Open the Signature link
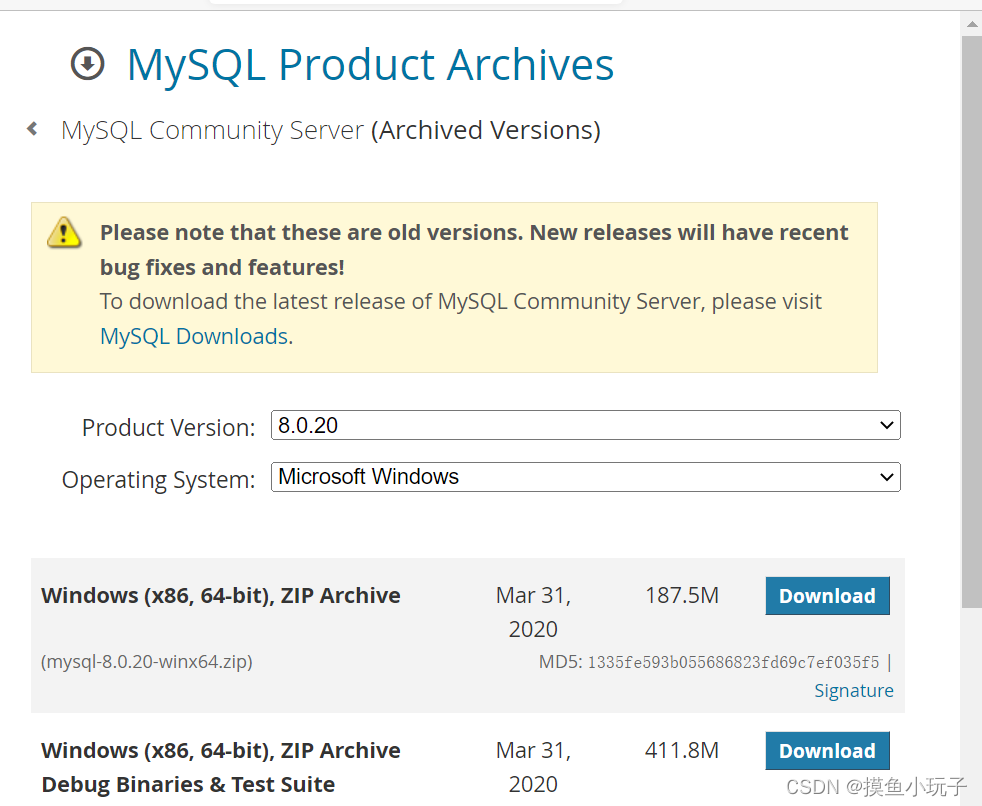This screenshot has width=982, height=806. click(x=853, y=690)
